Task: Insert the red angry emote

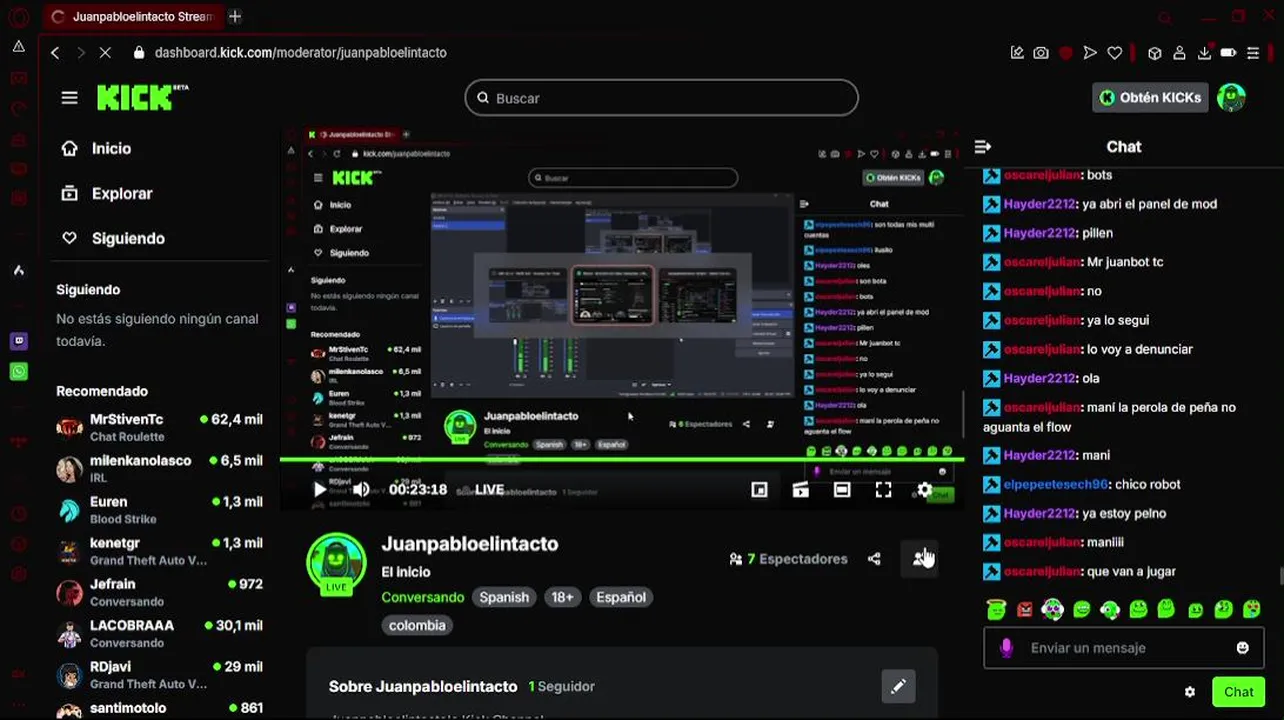Action: click(1024, 608)
